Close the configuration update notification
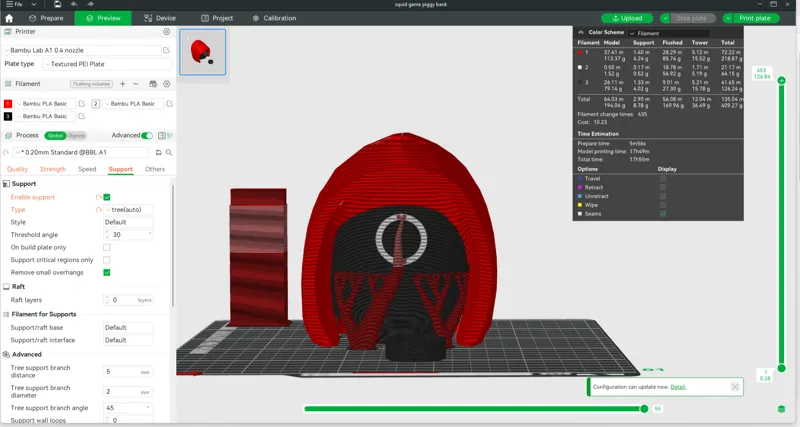The height and width of the screenshot is (427, 800). click(735, 387)
